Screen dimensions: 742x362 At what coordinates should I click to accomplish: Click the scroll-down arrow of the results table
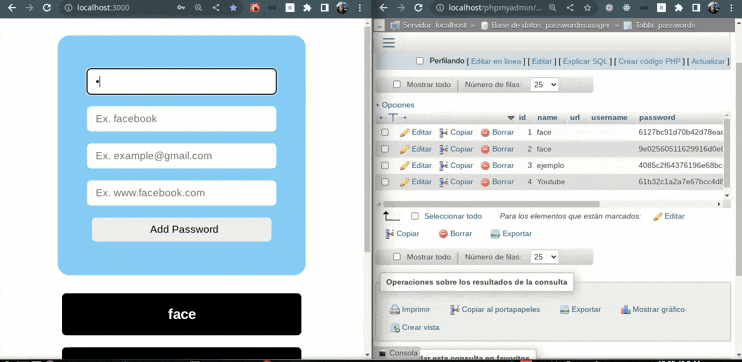click(727, 195)
